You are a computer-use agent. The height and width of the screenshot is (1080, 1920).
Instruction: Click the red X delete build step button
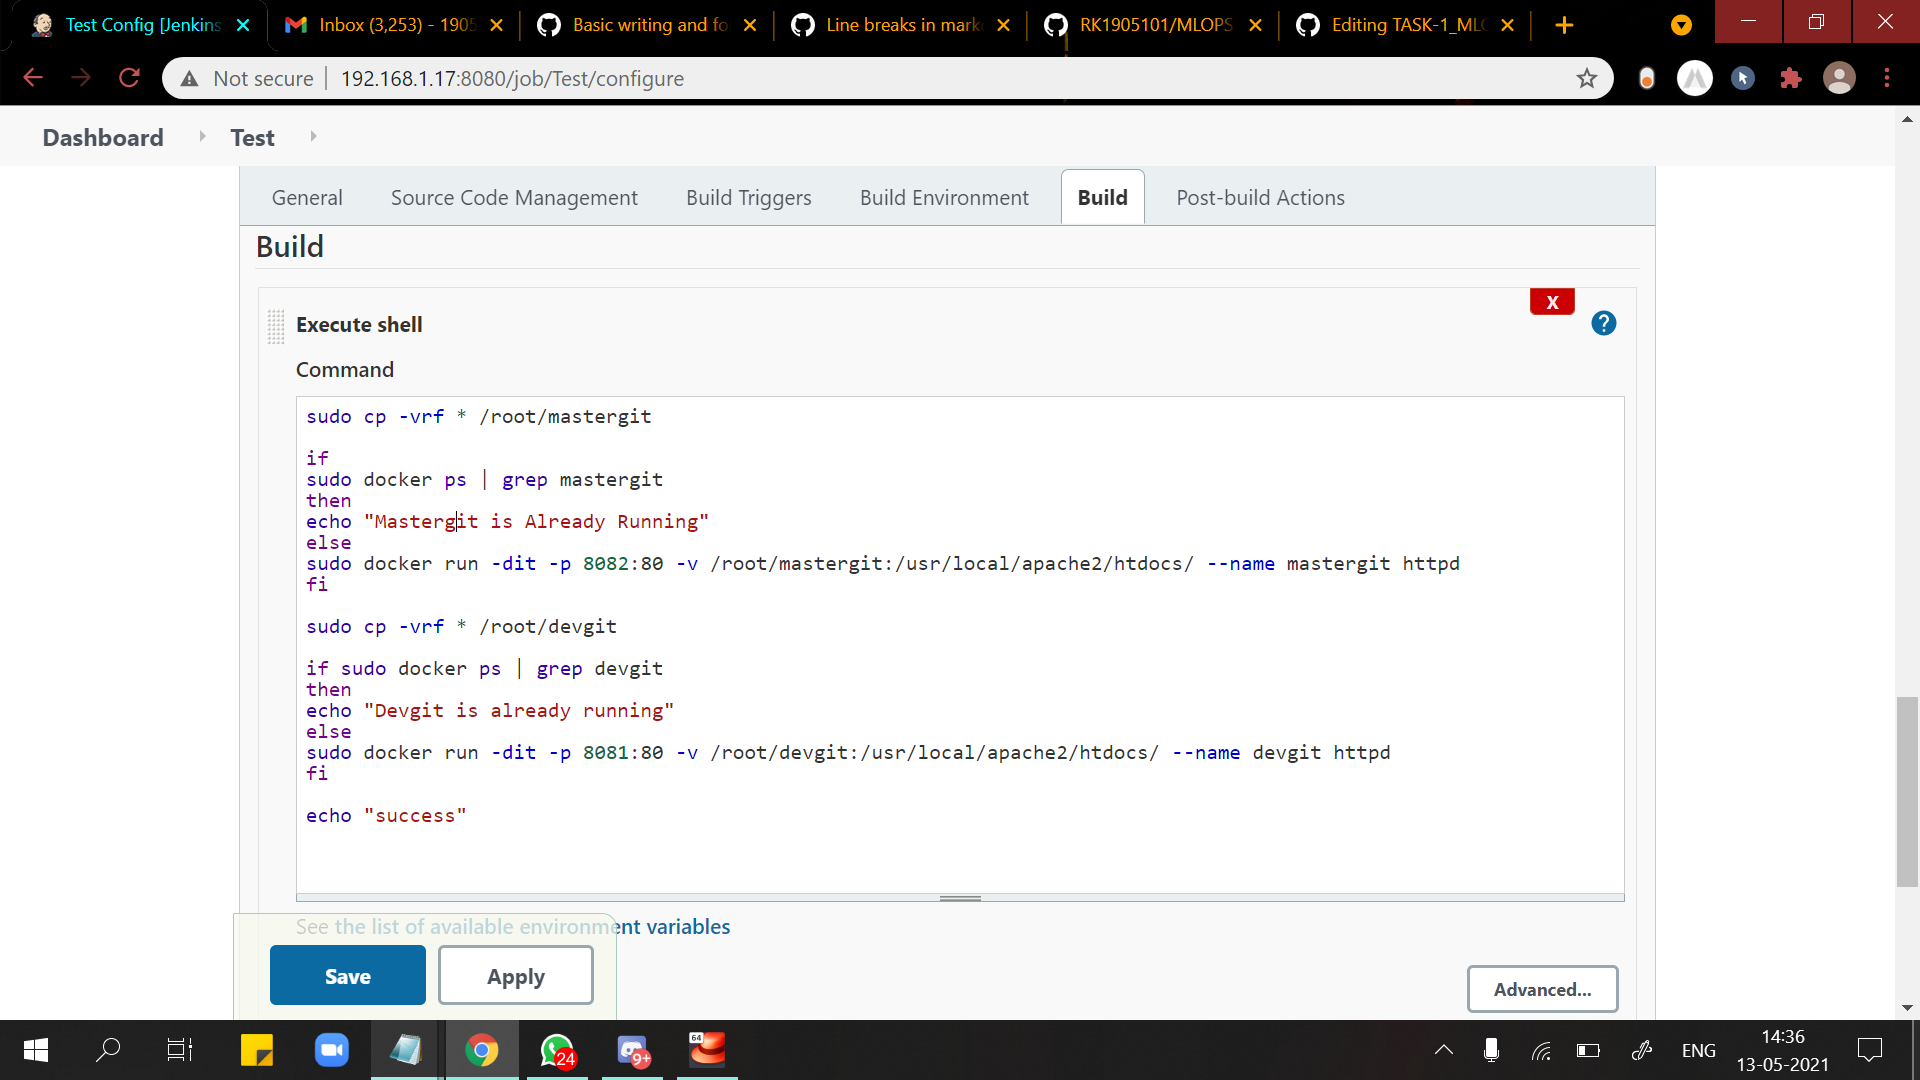click(x=1552, y=302)
